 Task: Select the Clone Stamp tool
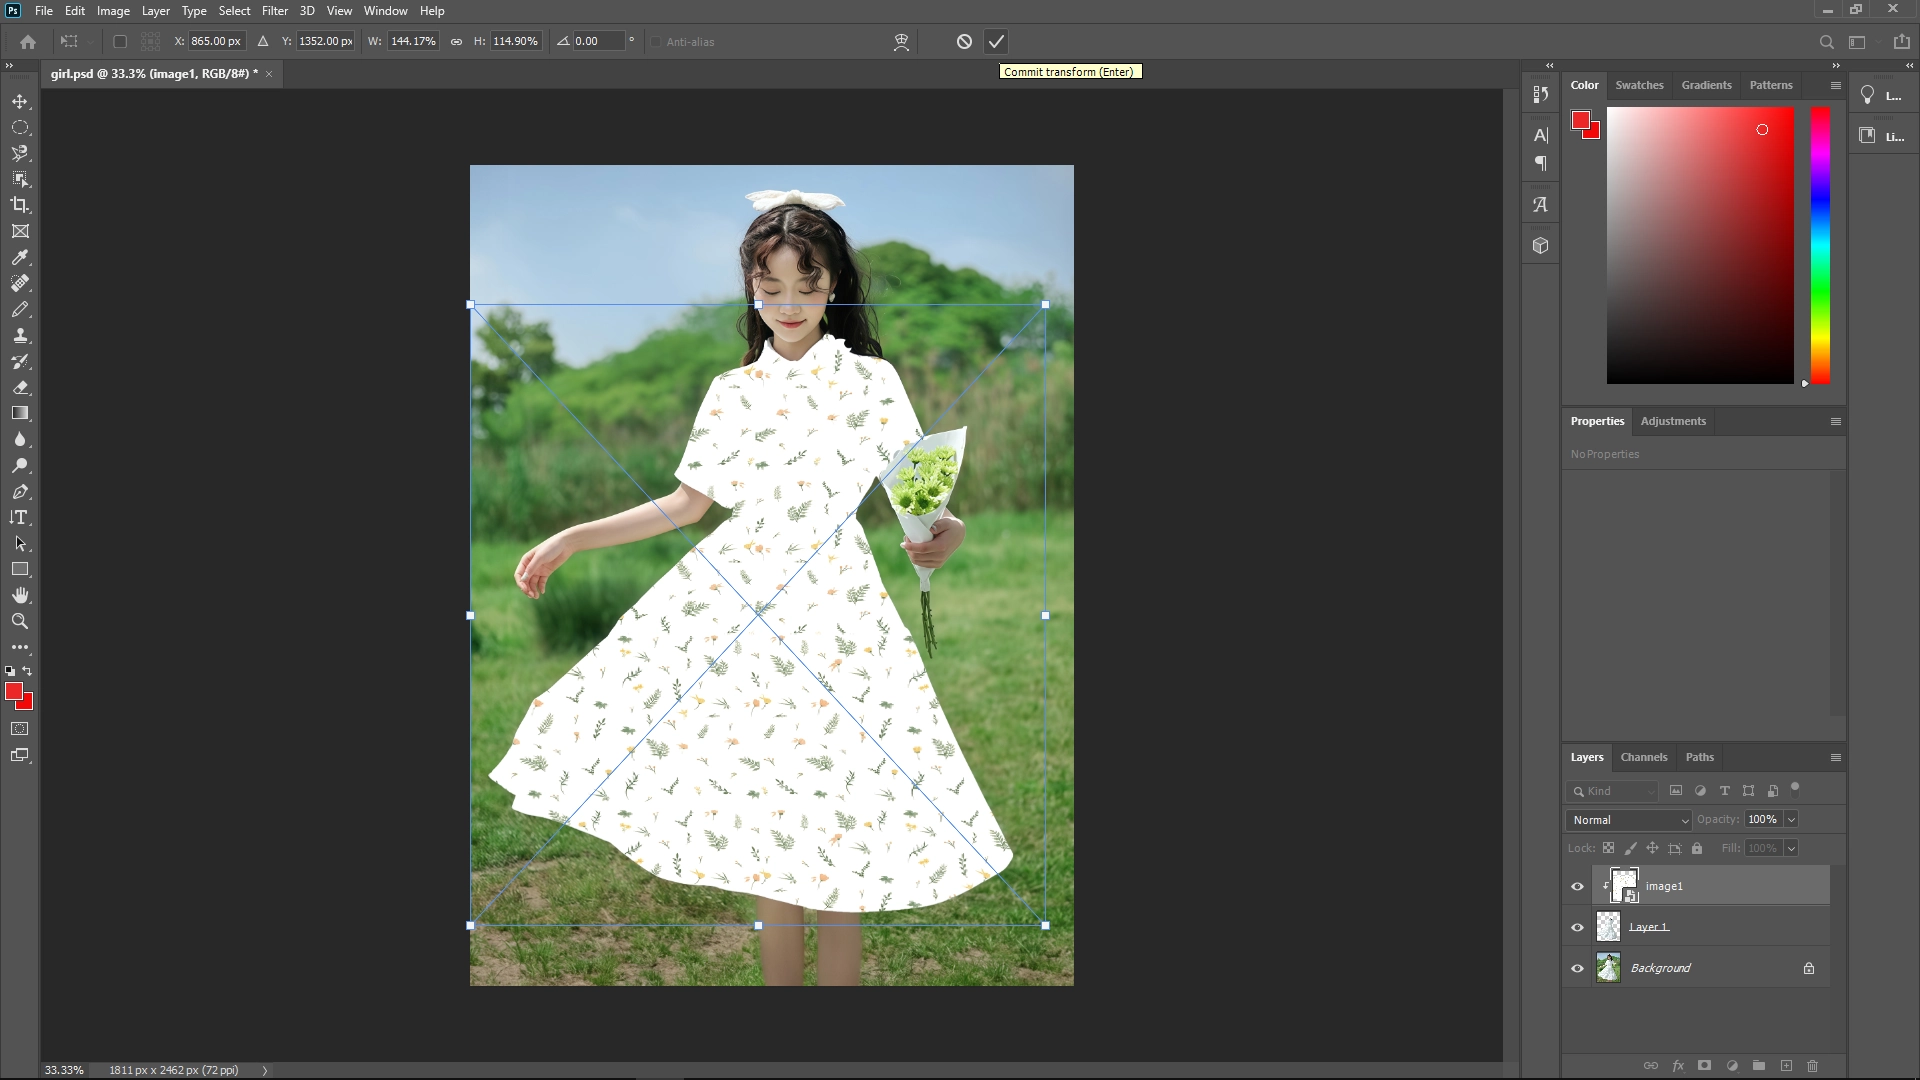pyautogui.click(x=20, y=336)
